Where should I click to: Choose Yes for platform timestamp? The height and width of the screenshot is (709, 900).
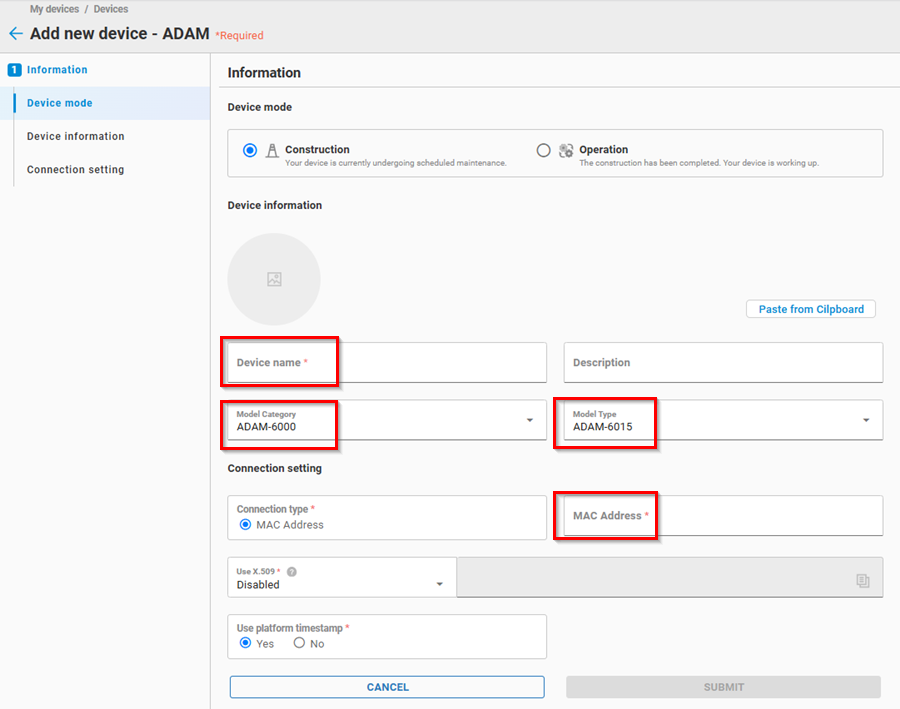pyautogui.click(x=246, y=644)
